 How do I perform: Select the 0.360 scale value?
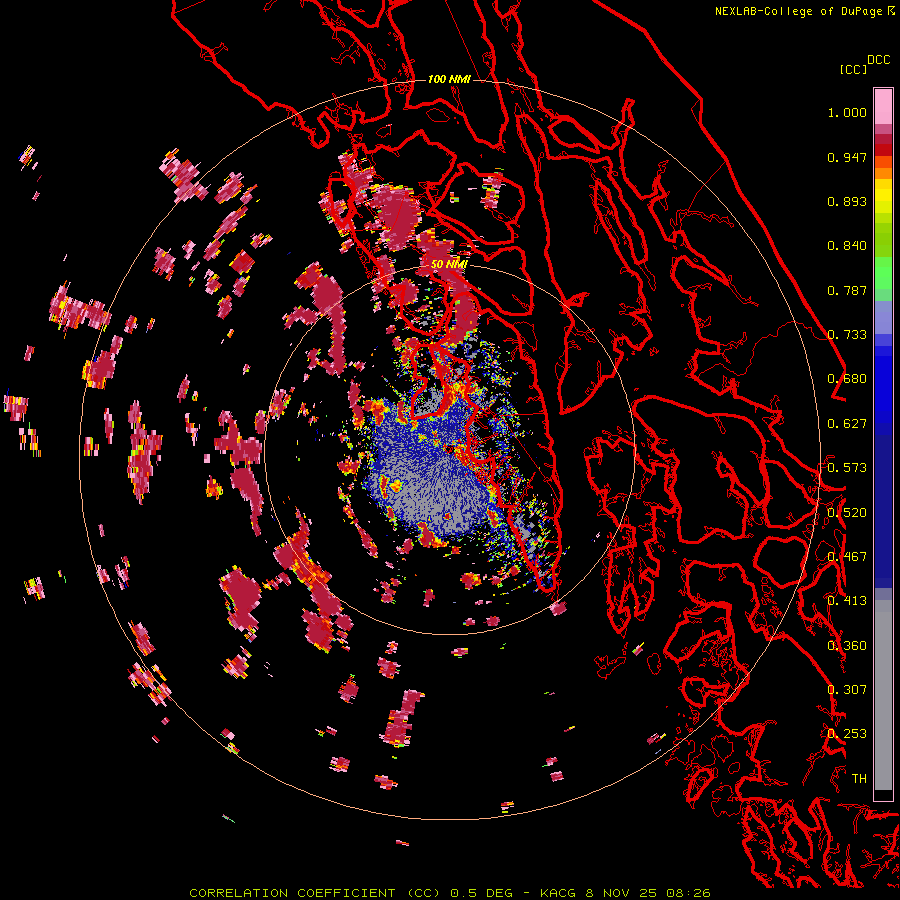(x=847, y=646)
